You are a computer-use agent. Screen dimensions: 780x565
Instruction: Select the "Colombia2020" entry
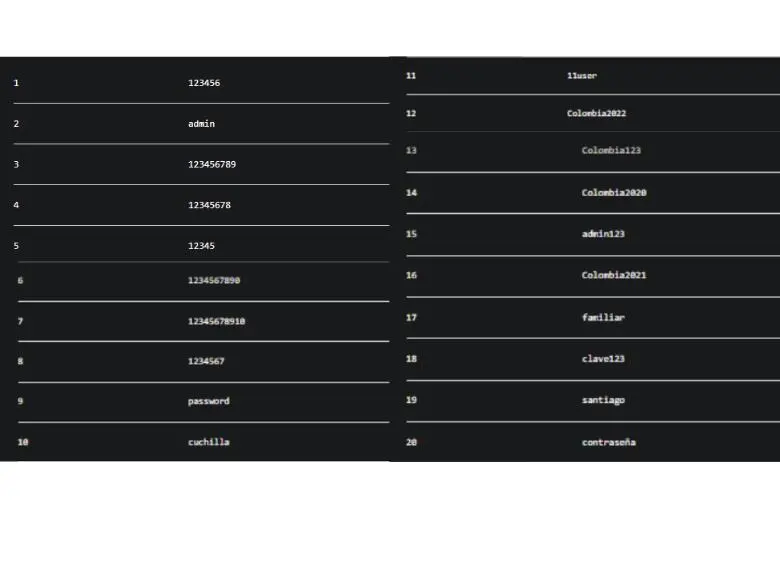(614, 193)
